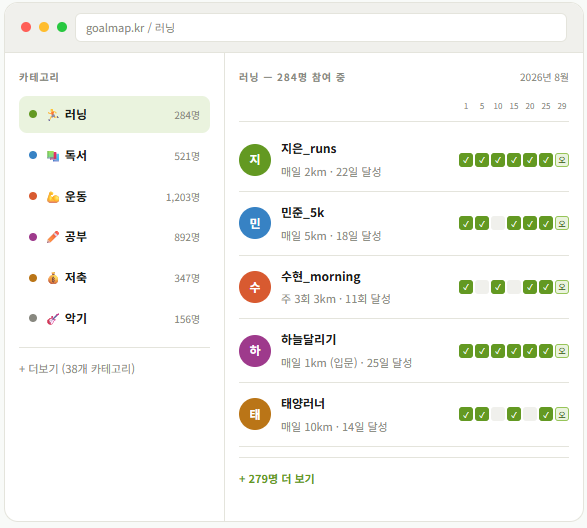Screen dimensions: 587x528
Task: Click the 284명 count in 러닝 row
Action: pos(187,115)
